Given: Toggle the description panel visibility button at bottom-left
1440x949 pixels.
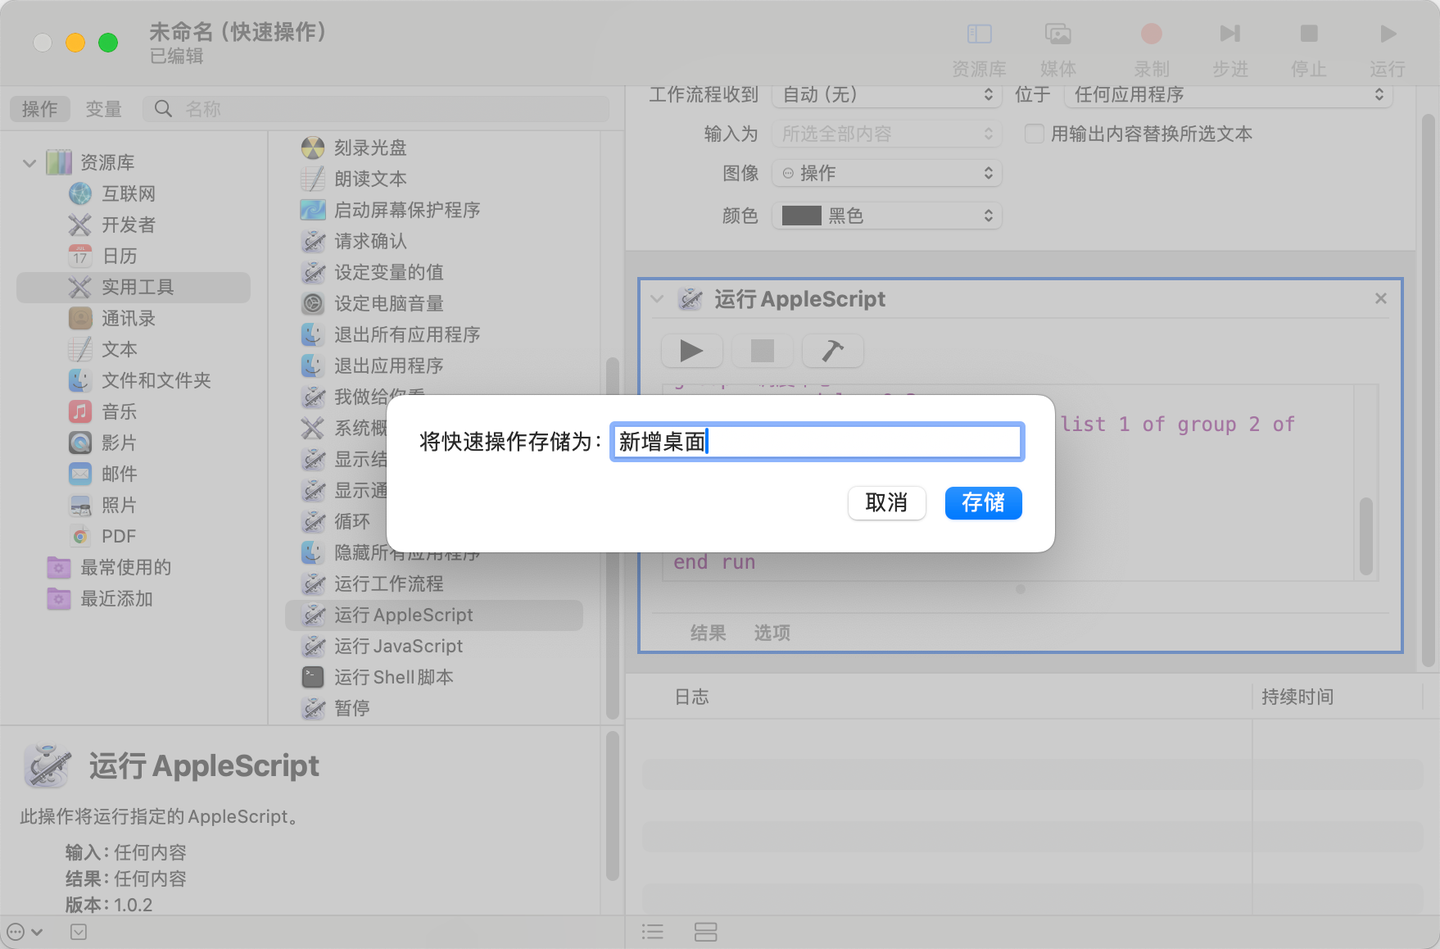Looking at the screenshot, I should (78, 932).
